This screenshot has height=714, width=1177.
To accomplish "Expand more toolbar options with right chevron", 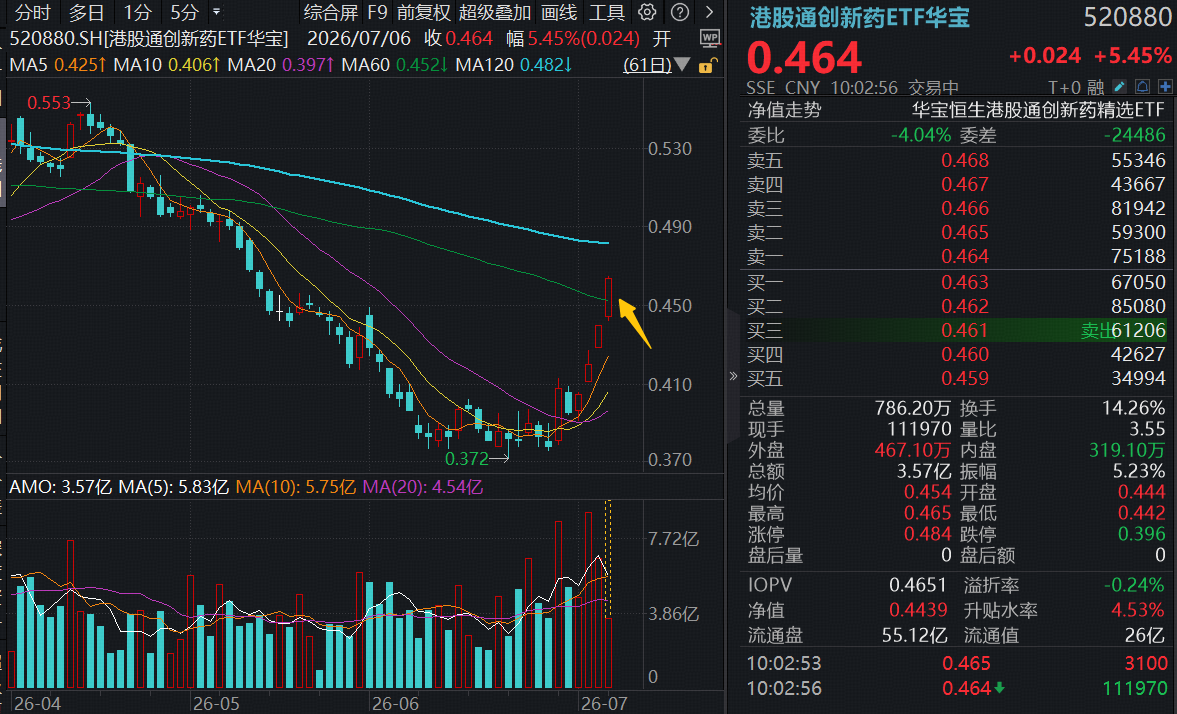I will pos(710,12).
